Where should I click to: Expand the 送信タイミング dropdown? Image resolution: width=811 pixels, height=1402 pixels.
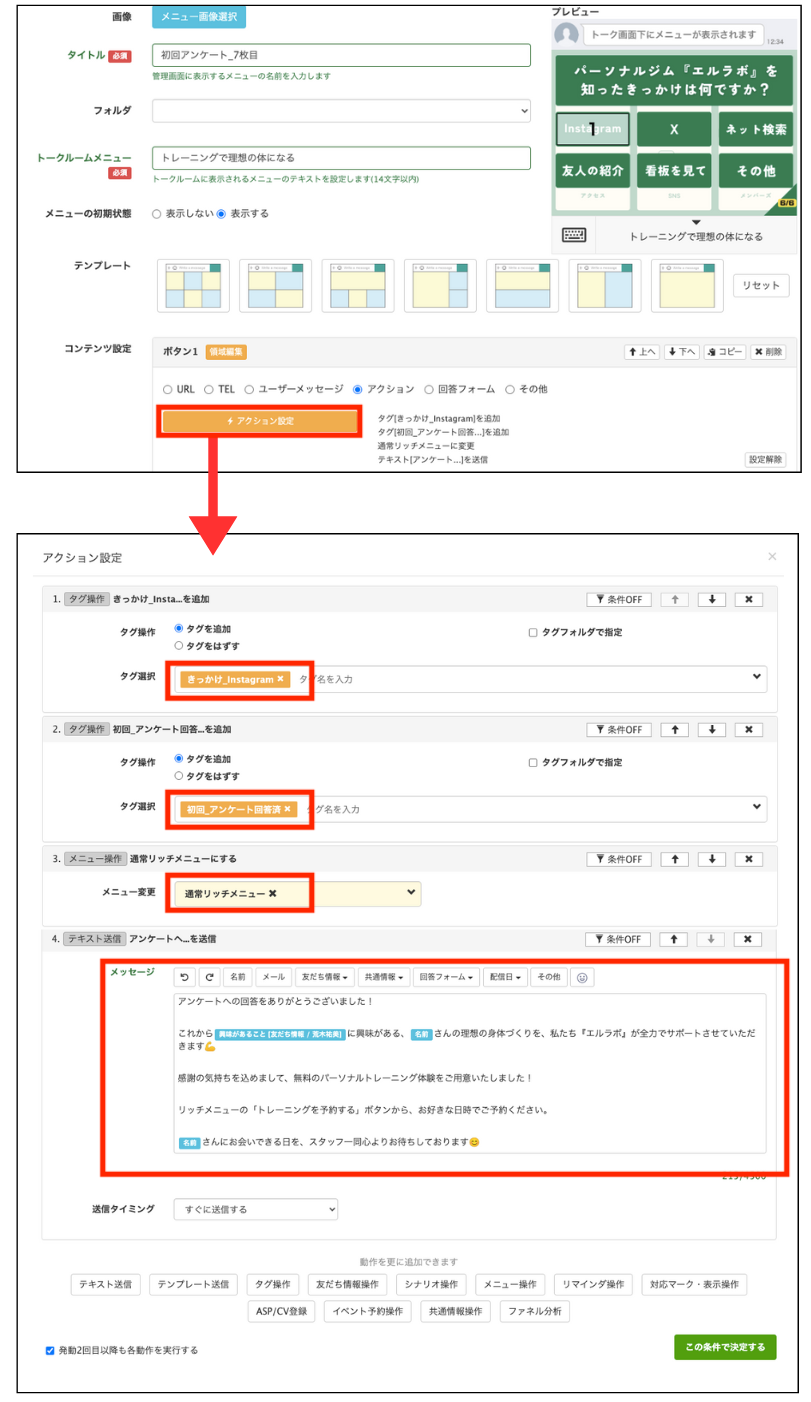[255, 1209]
